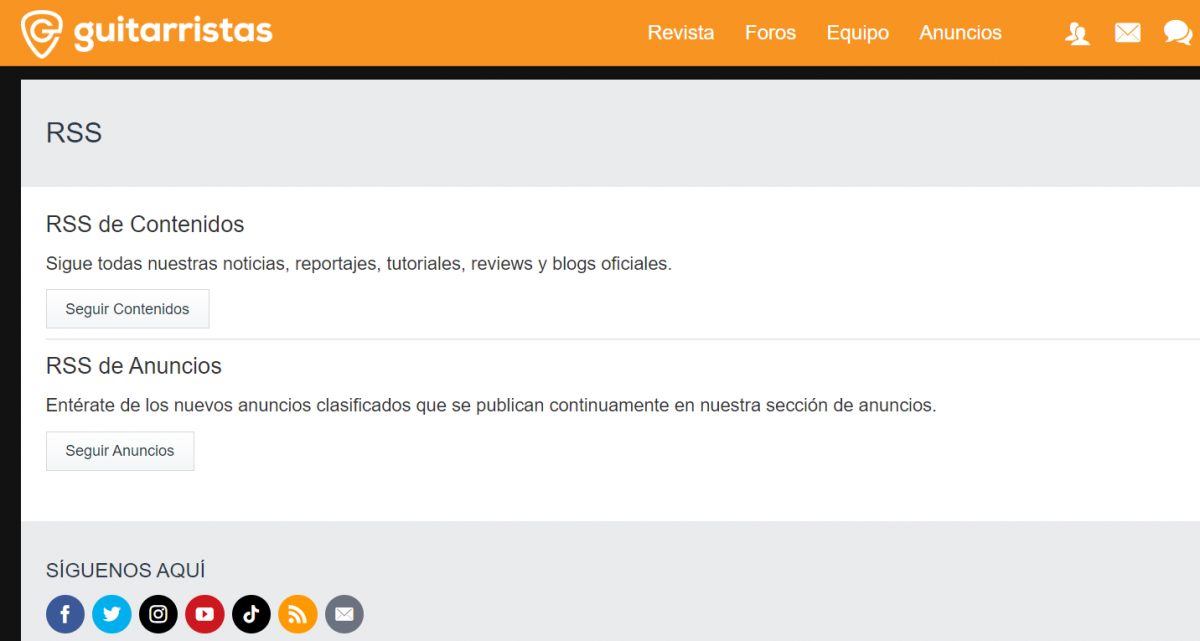Click the RSS de Contenidos heading

tap(145, 224)
